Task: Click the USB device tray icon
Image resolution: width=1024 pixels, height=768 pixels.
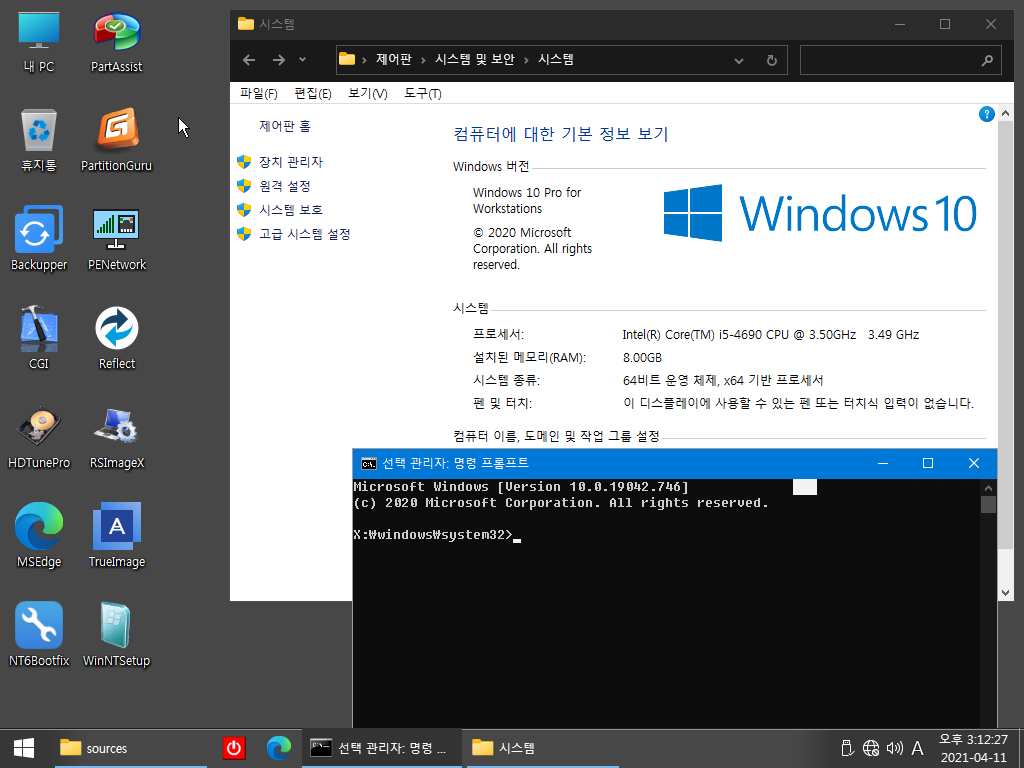Action: pos(846,748)
